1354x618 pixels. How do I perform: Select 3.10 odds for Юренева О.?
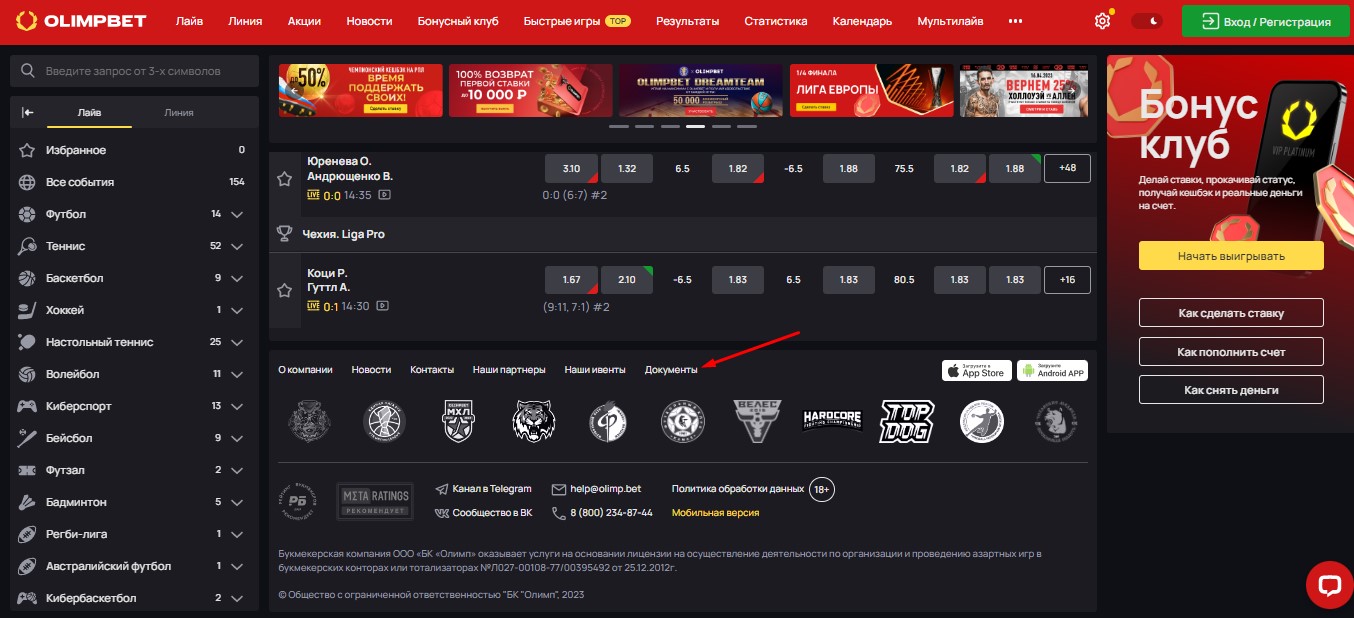(571, 169)
